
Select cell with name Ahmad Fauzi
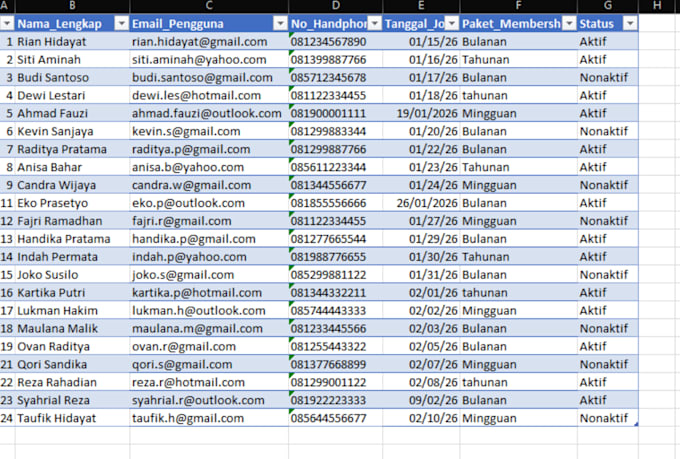[72, 113]
